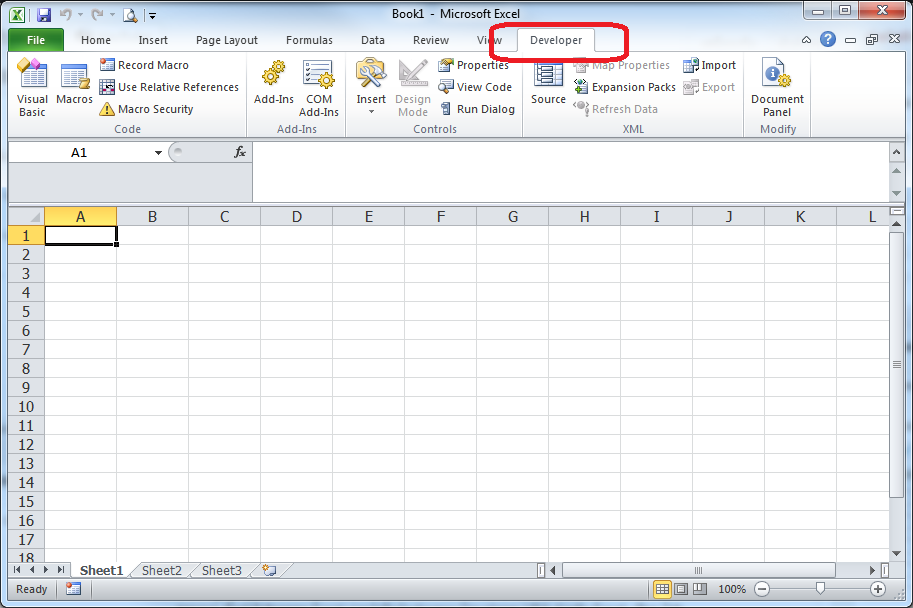Screen dimensions: 913x608
Task: Collapse the formula bar expander
Action: tap(896, 153)
